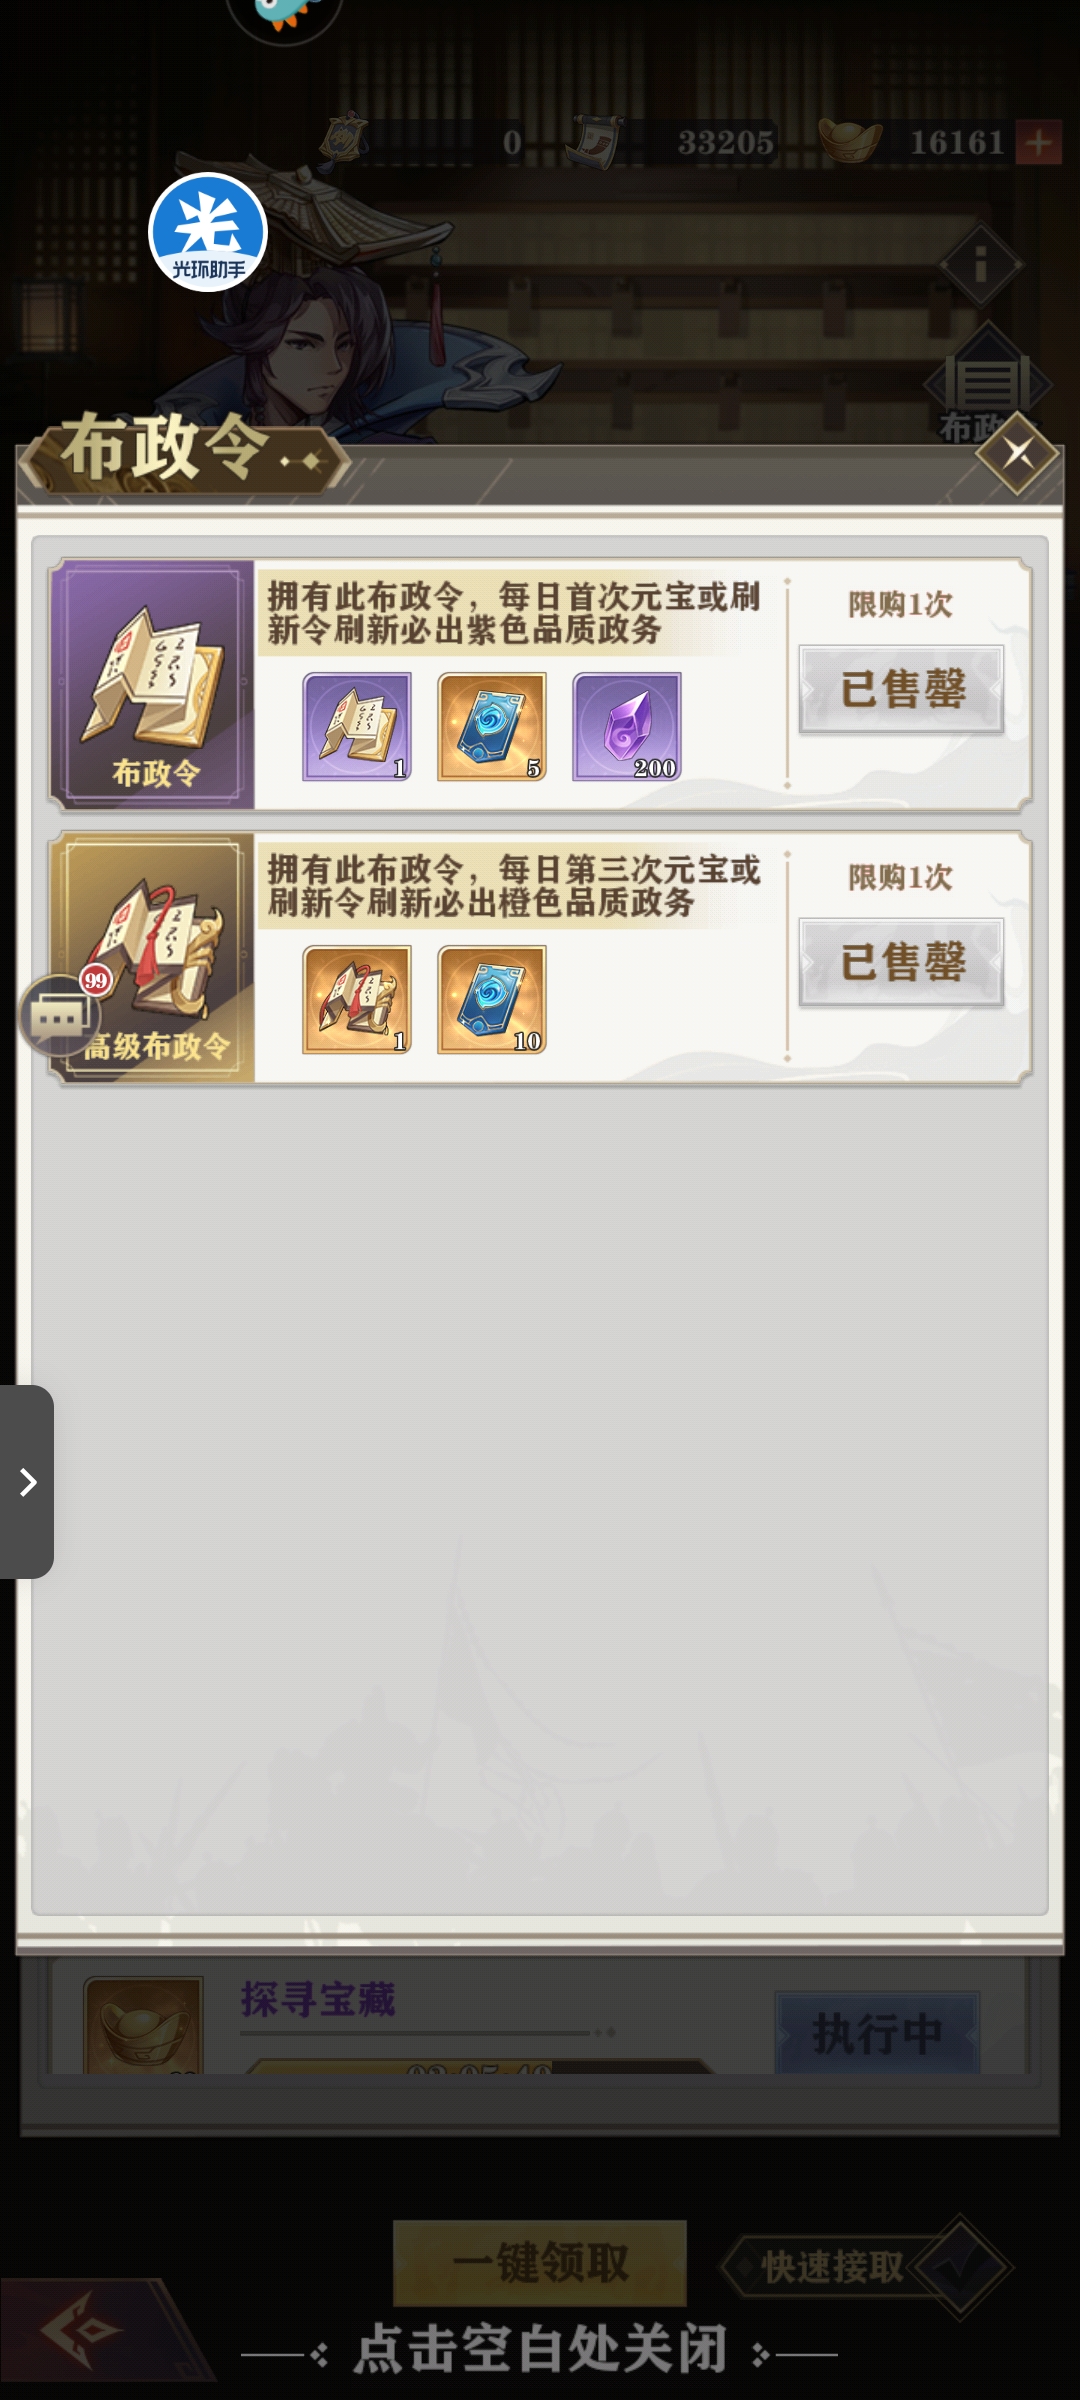Toggle the 快速接取 checkbox
The image size is (1080, 2400).
click(960, 2267)
